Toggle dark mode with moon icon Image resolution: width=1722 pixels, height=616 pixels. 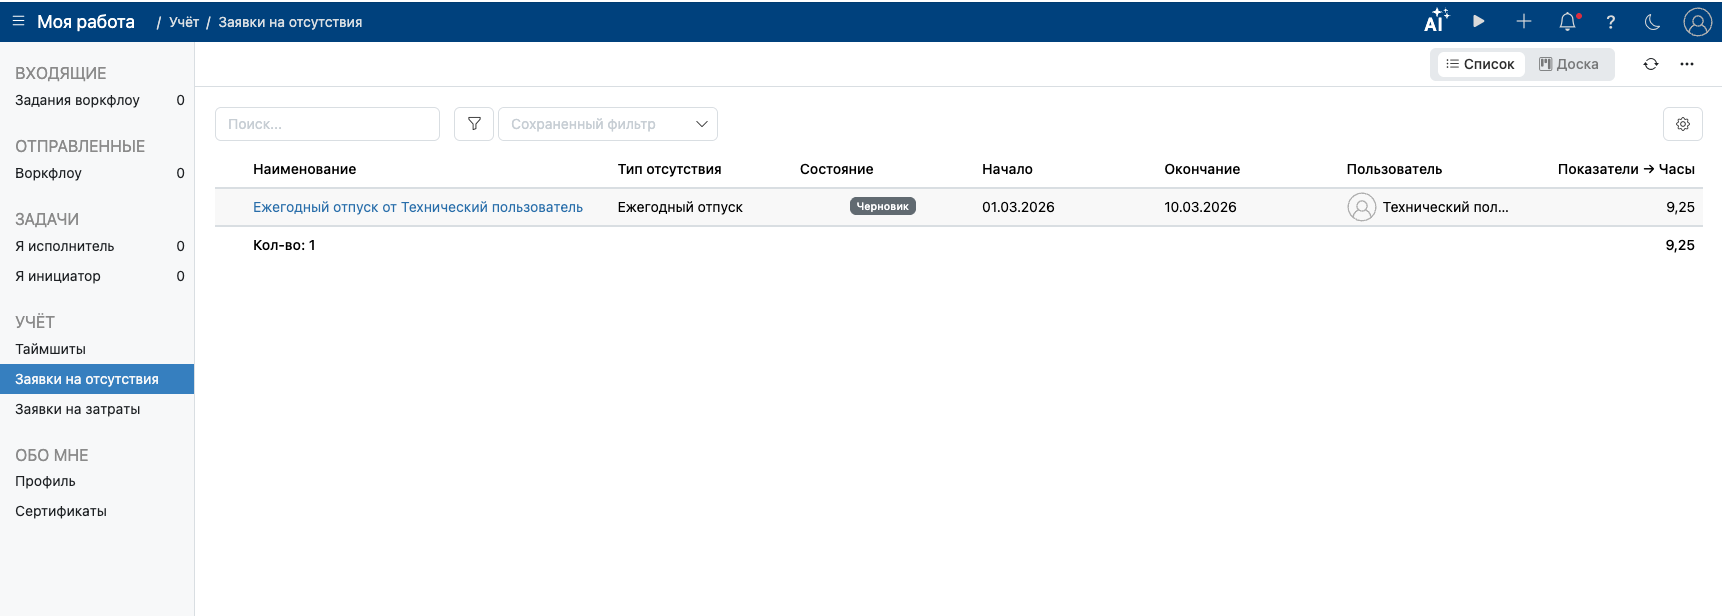click(x=1652, y=22)
